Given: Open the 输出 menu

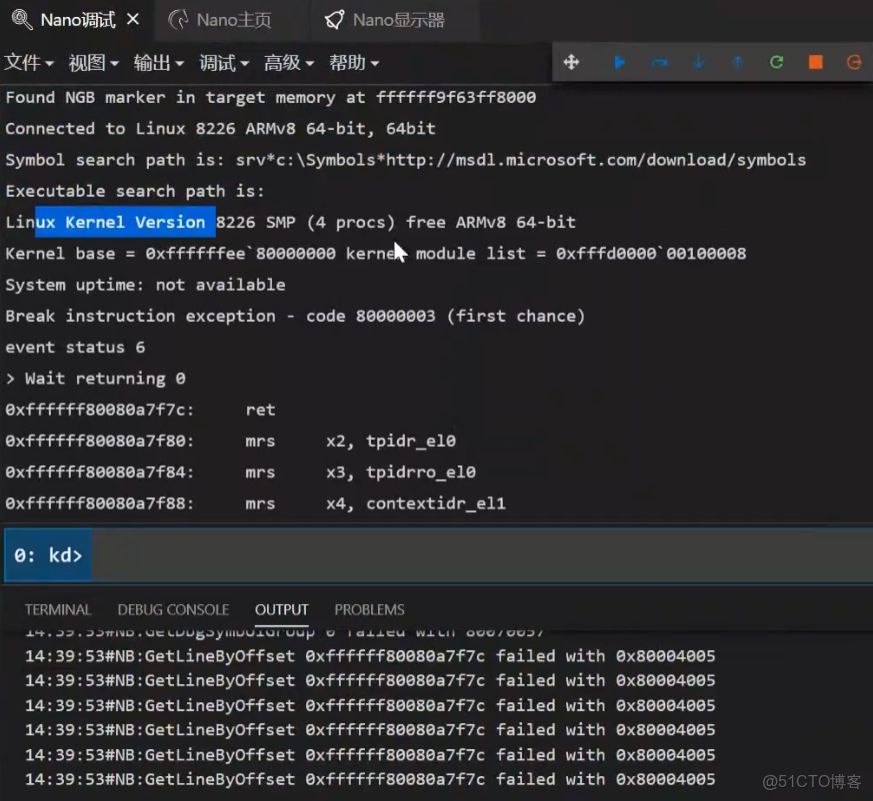Looking at the screenshot, I should tap(158, 62).
